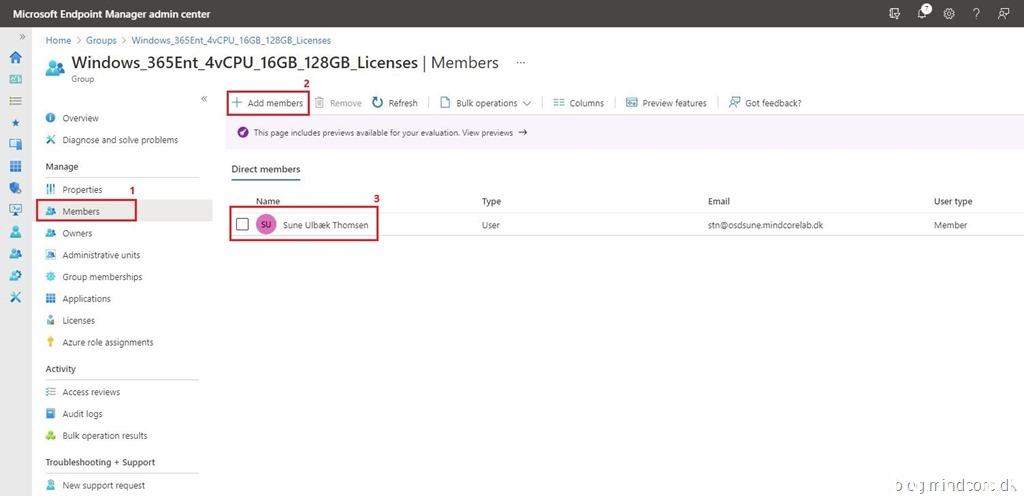Viewport: 1024px width, 496px height.
Task: Sort by the Name column header
Action: click(268, 201)
